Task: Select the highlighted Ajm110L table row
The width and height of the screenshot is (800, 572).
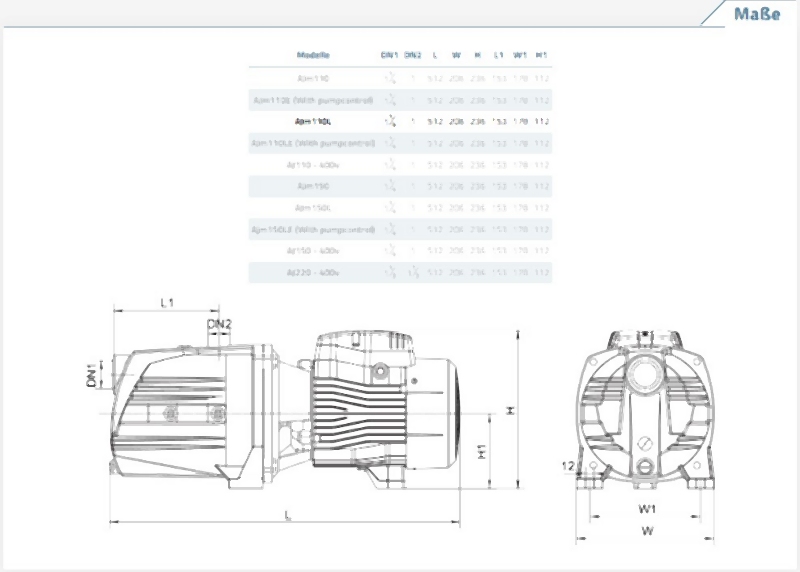Action: (x=400, y=121)
